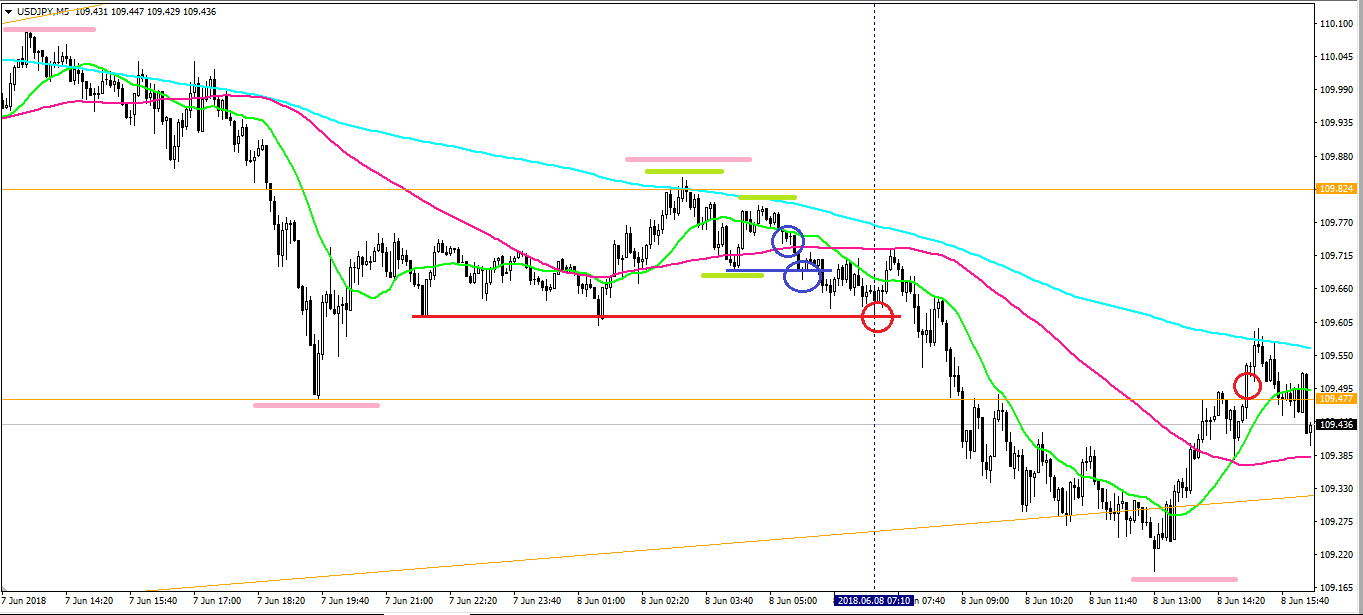Click the 109.330 price axis label
1363x615 pixels.
(1336, 488)
